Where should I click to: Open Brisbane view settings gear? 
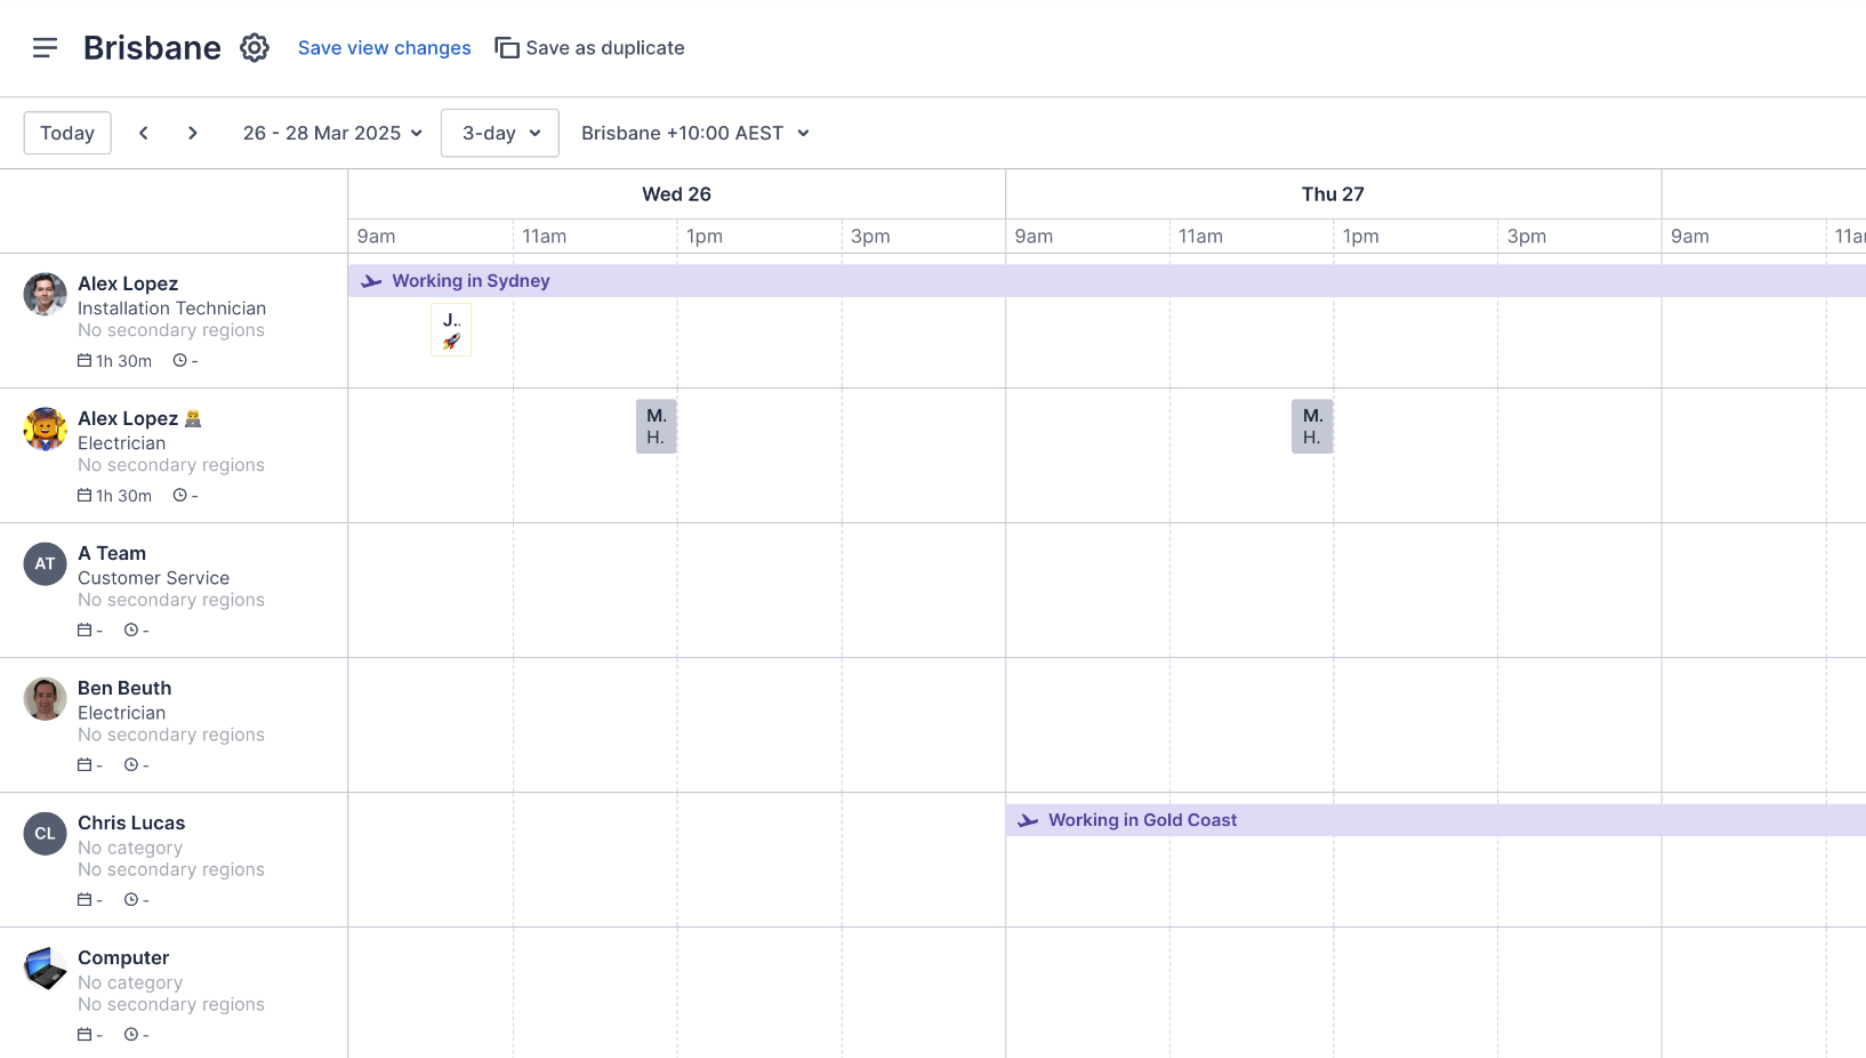pos(254,48)
